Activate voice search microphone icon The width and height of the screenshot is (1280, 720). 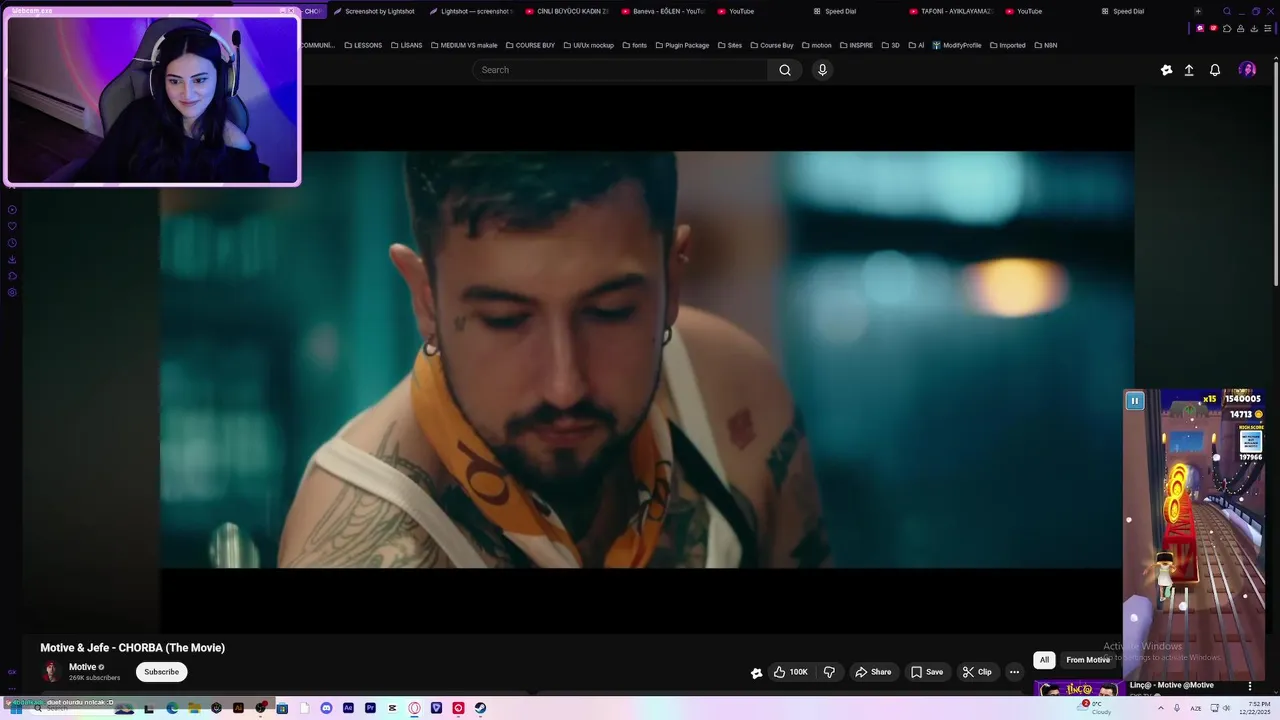point(822,70)
